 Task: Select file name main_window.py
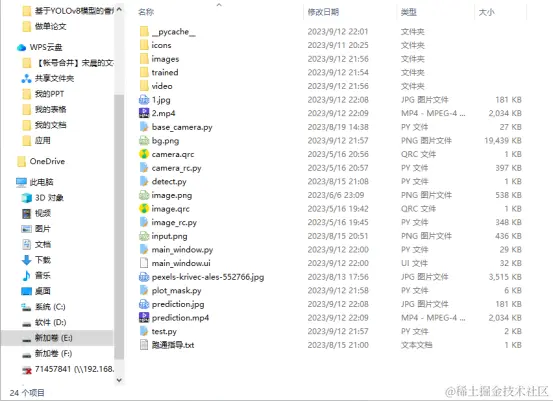[182, 250]
